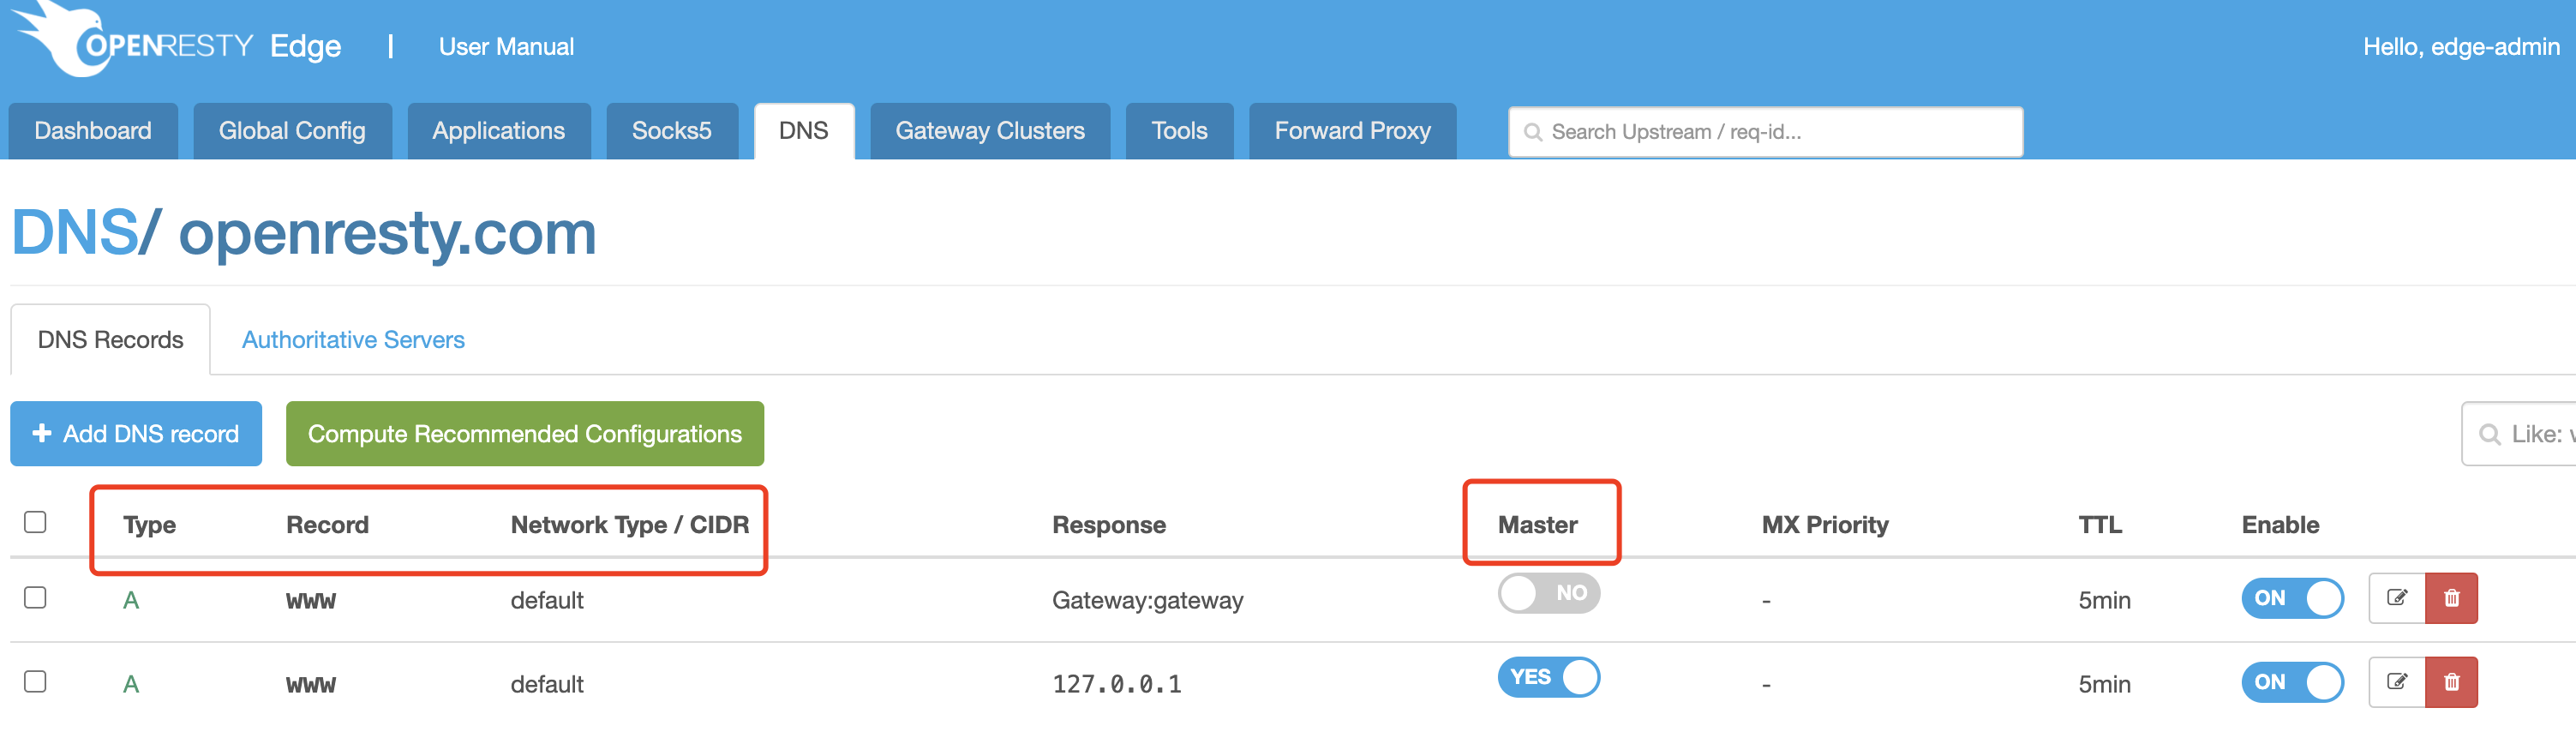Tick the checkbox for the Gateway:gateway row
Screen dimensions: 2576x744
(x=35, y=597)
